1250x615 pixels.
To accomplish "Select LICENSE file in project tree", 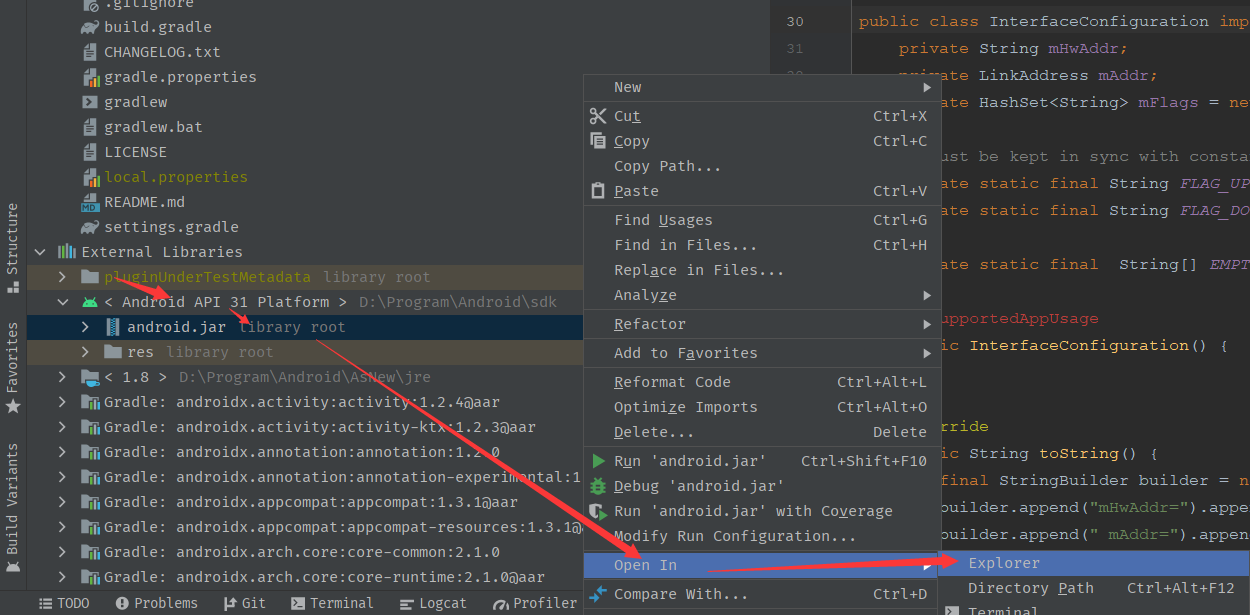I will pos(135,152).
